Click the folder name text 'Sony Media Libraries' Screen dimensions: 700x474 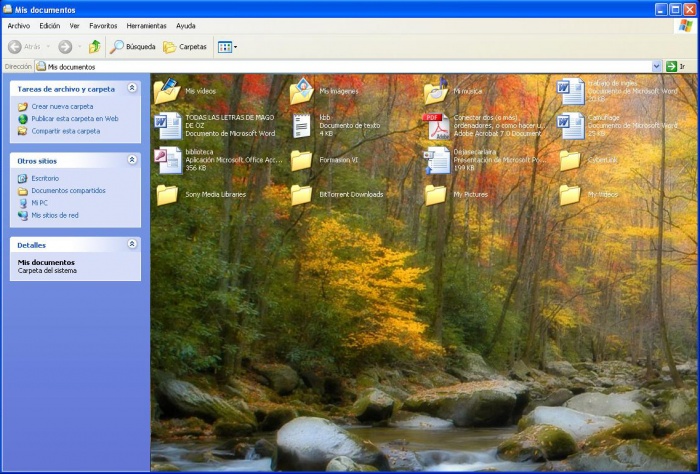coord(216,195)
